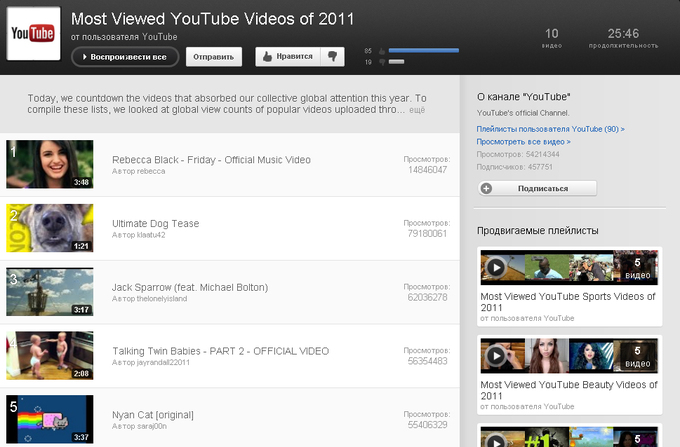Open Jack Sparrow video thumbnail
680x447 pixels.
click(49, 291)
